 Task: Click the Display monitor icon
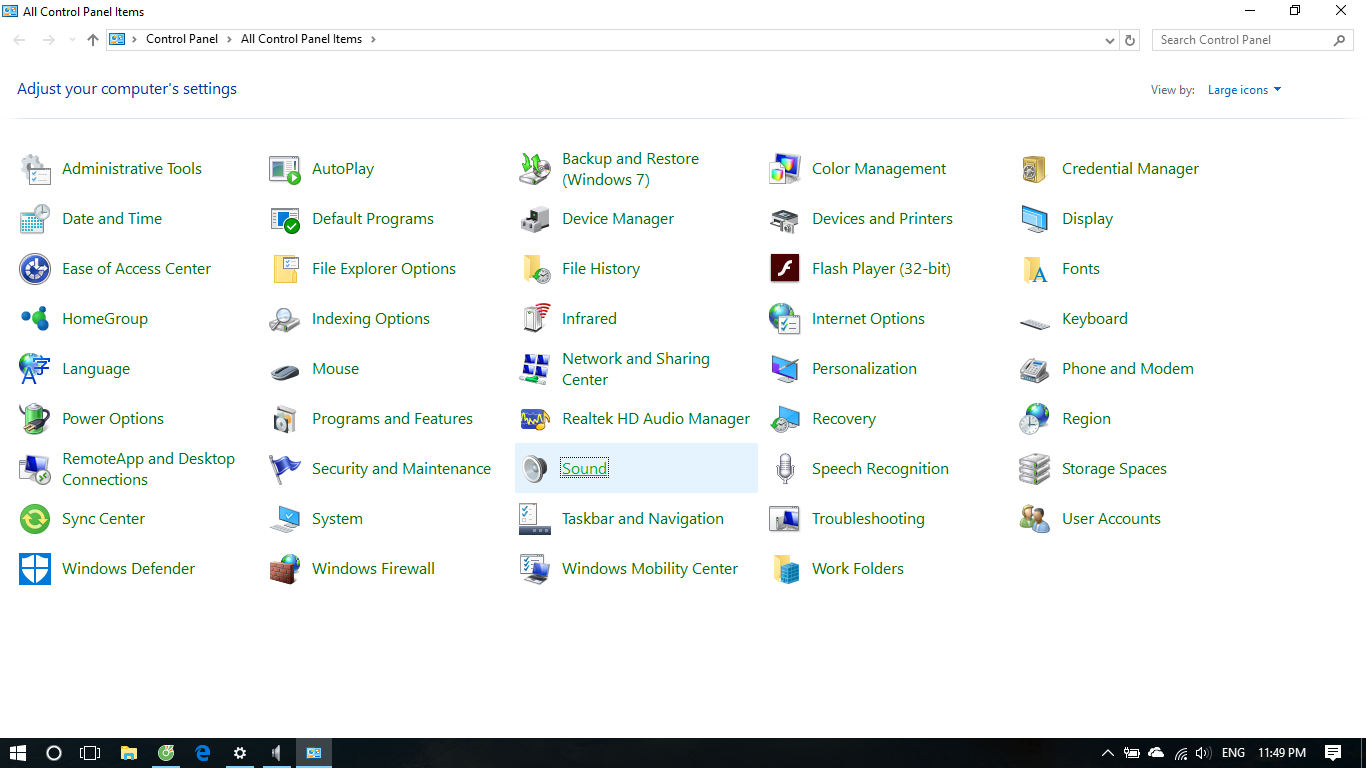[1035, 219]
